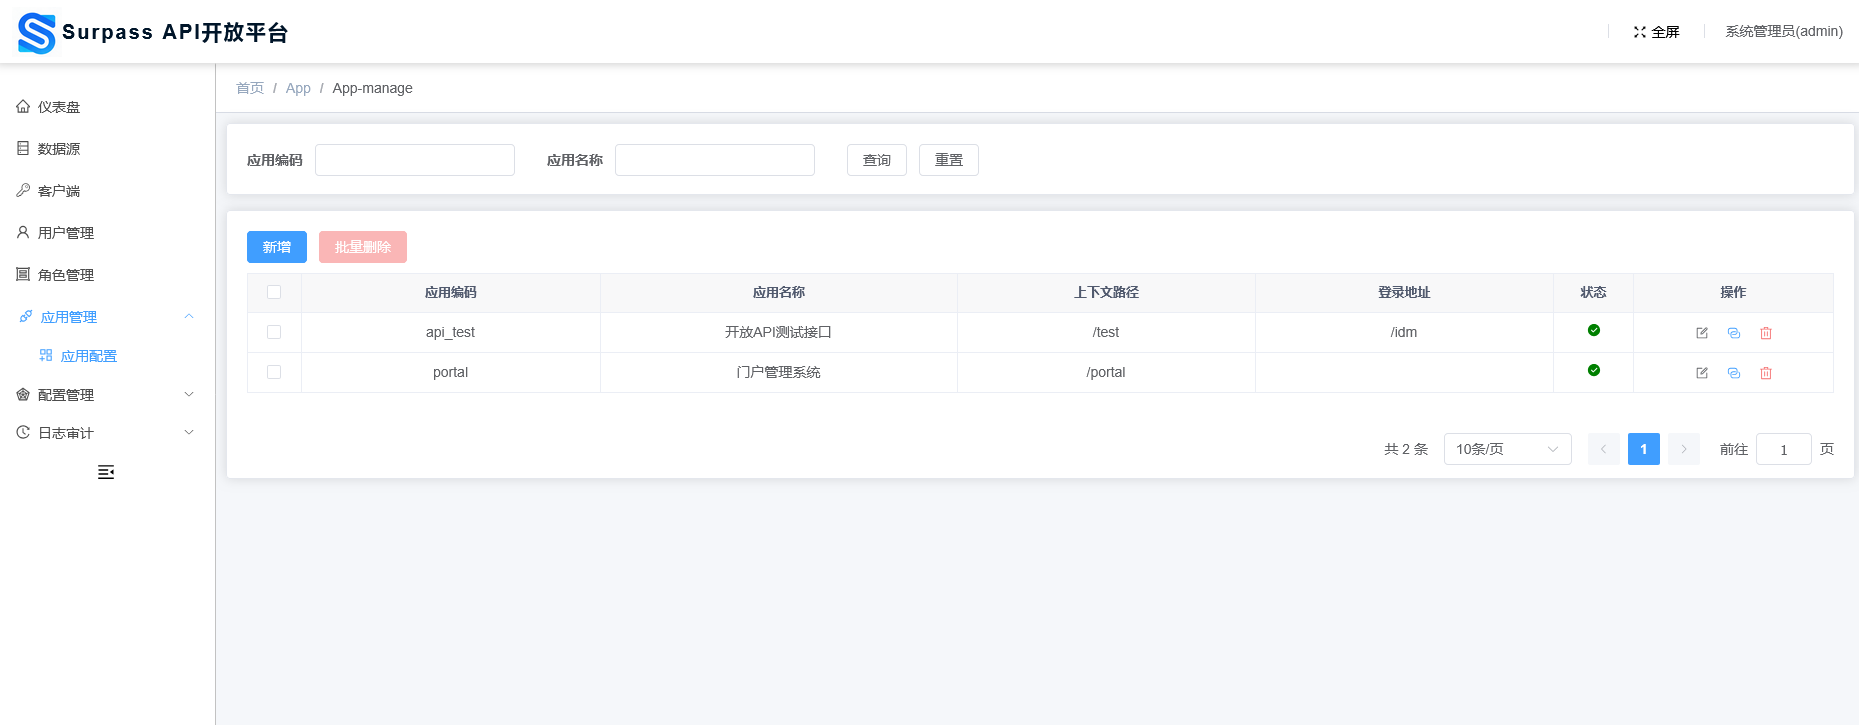The height and width of the screenshot is (725, 1859).
Task: Click the /idm login address cell
Action: [x=1404, y=332]
